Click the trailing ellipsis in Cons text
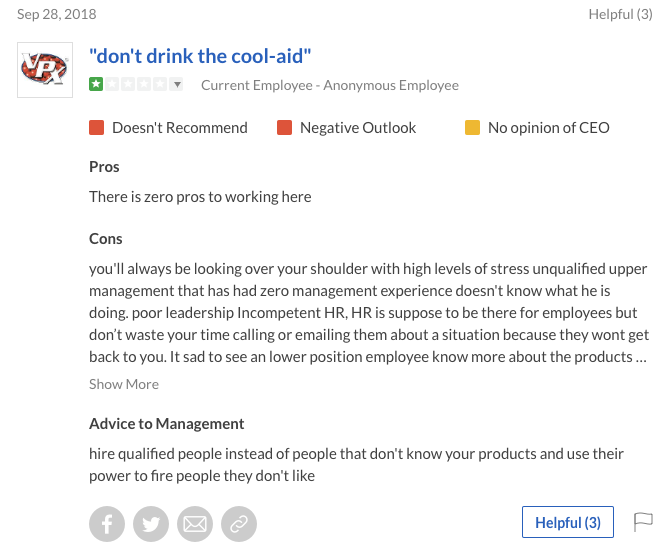 [641, 358]
